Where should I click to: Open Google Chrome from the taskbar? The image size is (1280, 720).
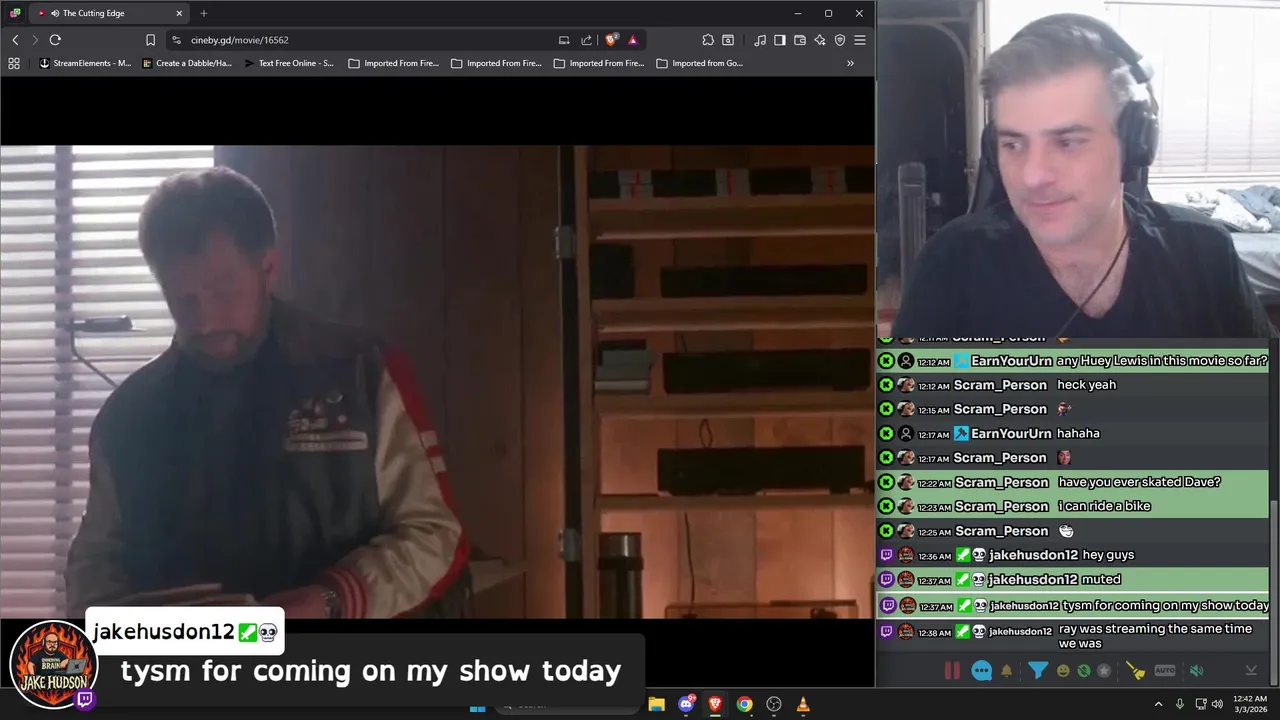click(744, 704)
